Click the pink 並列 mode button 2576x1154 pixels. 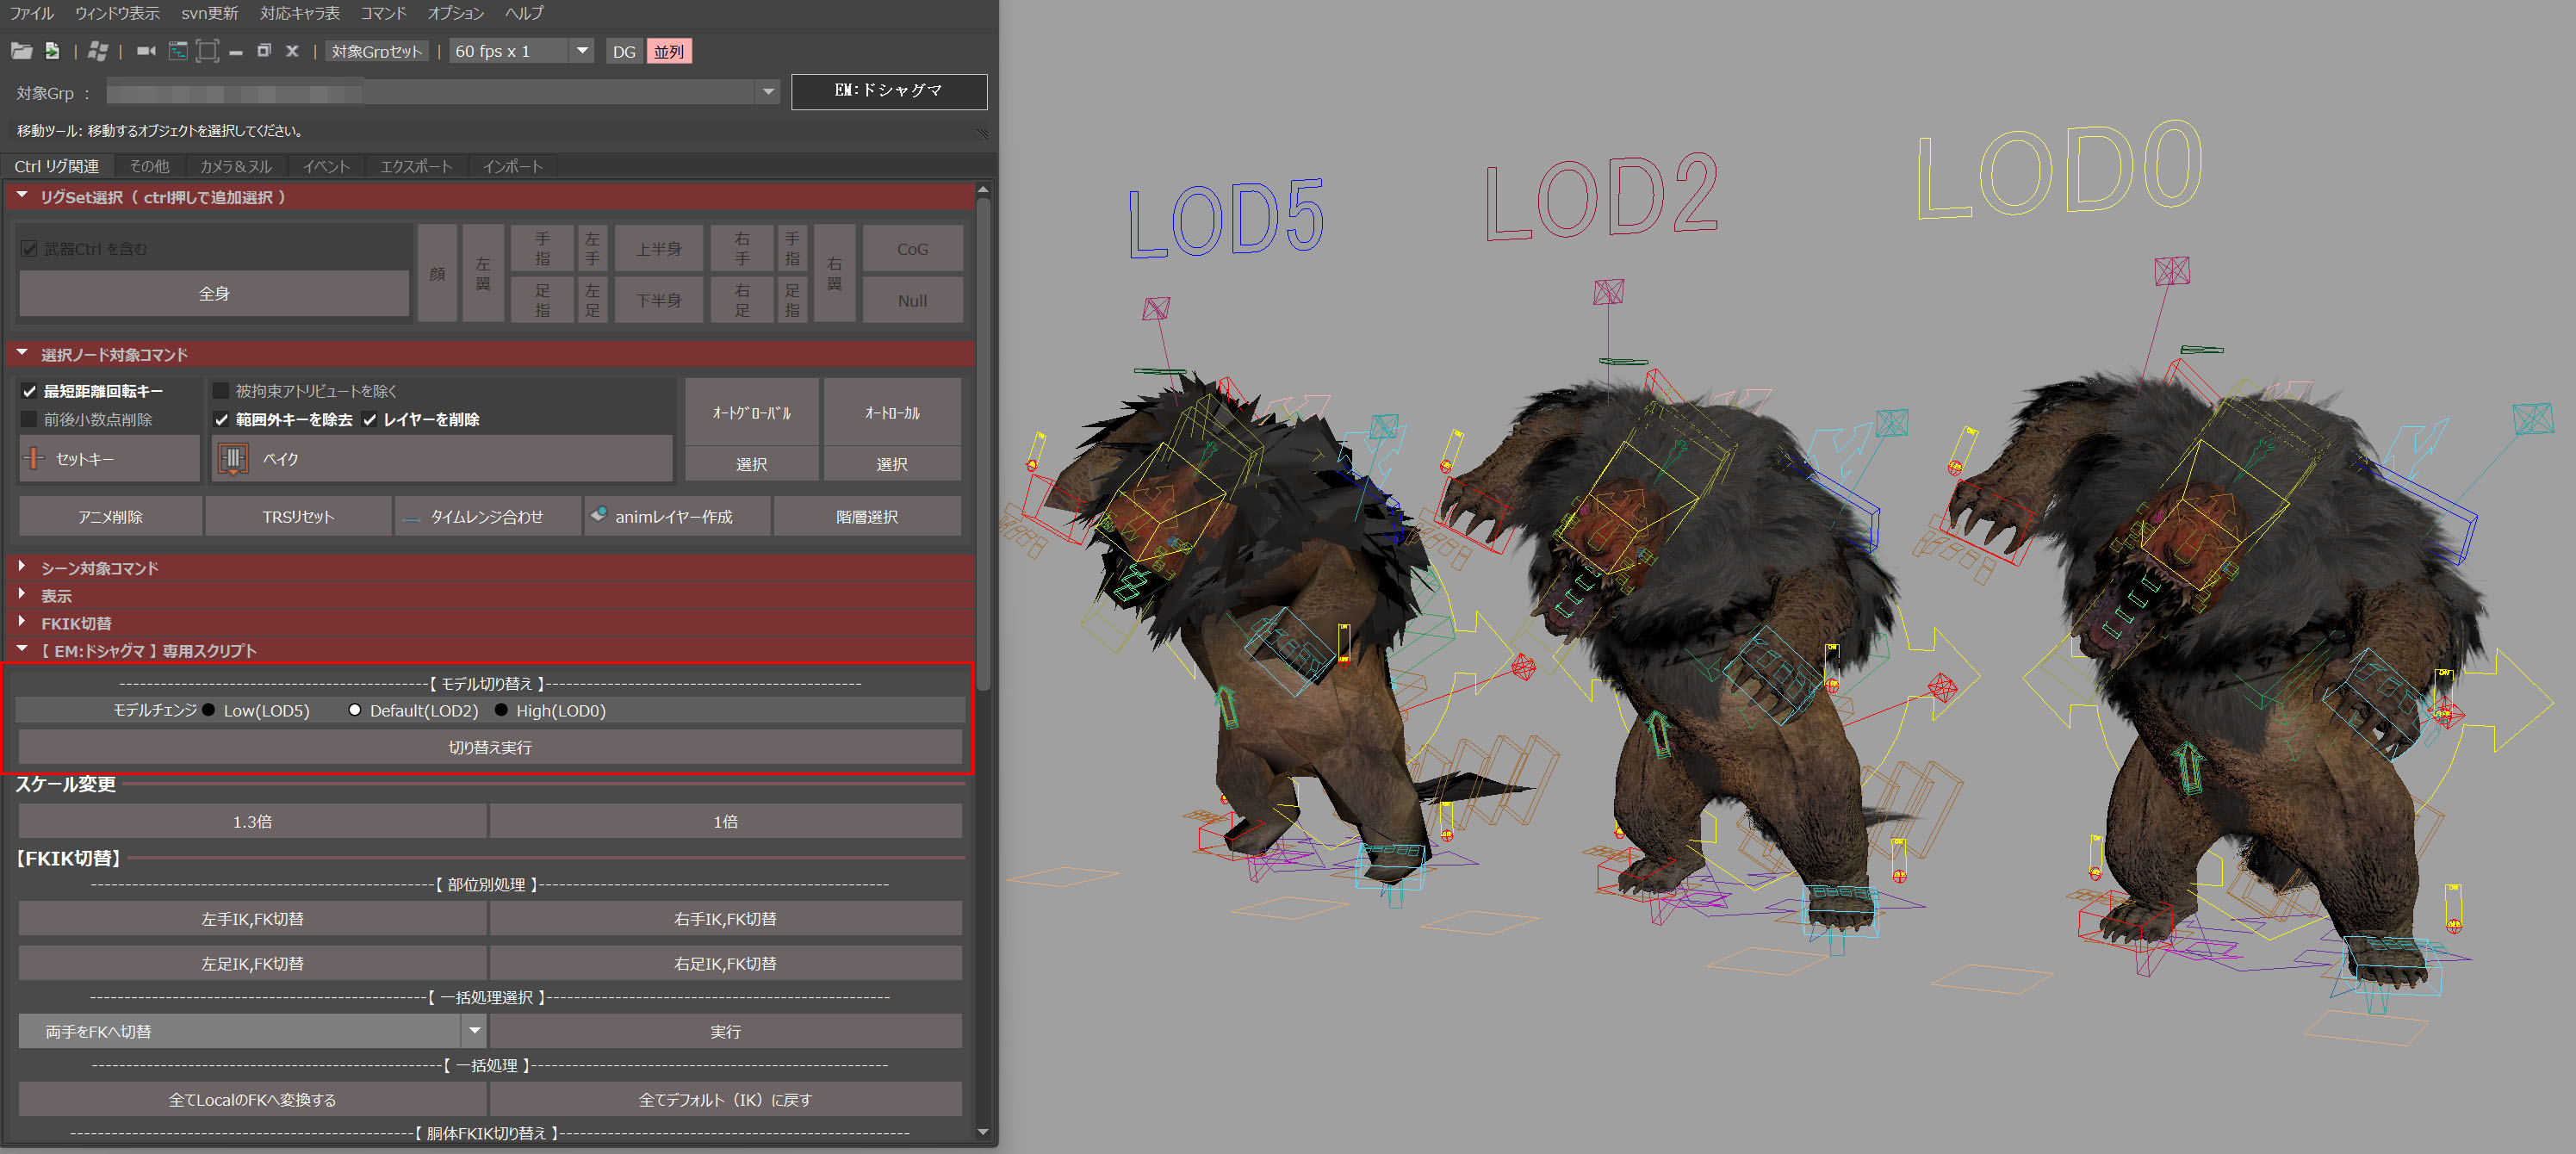pyautogui.click(x=668, y=51)
